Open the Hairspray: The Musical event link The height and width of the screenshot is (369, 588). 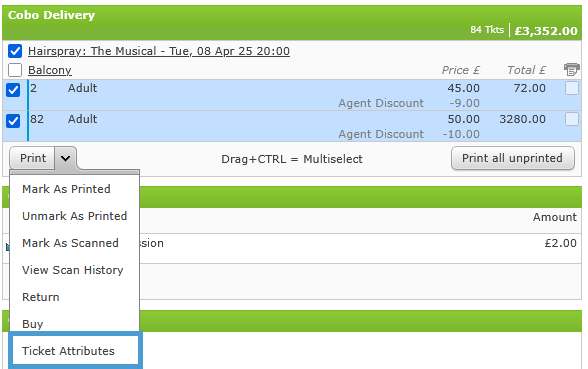pyautogui.click(x=159, y=51)
